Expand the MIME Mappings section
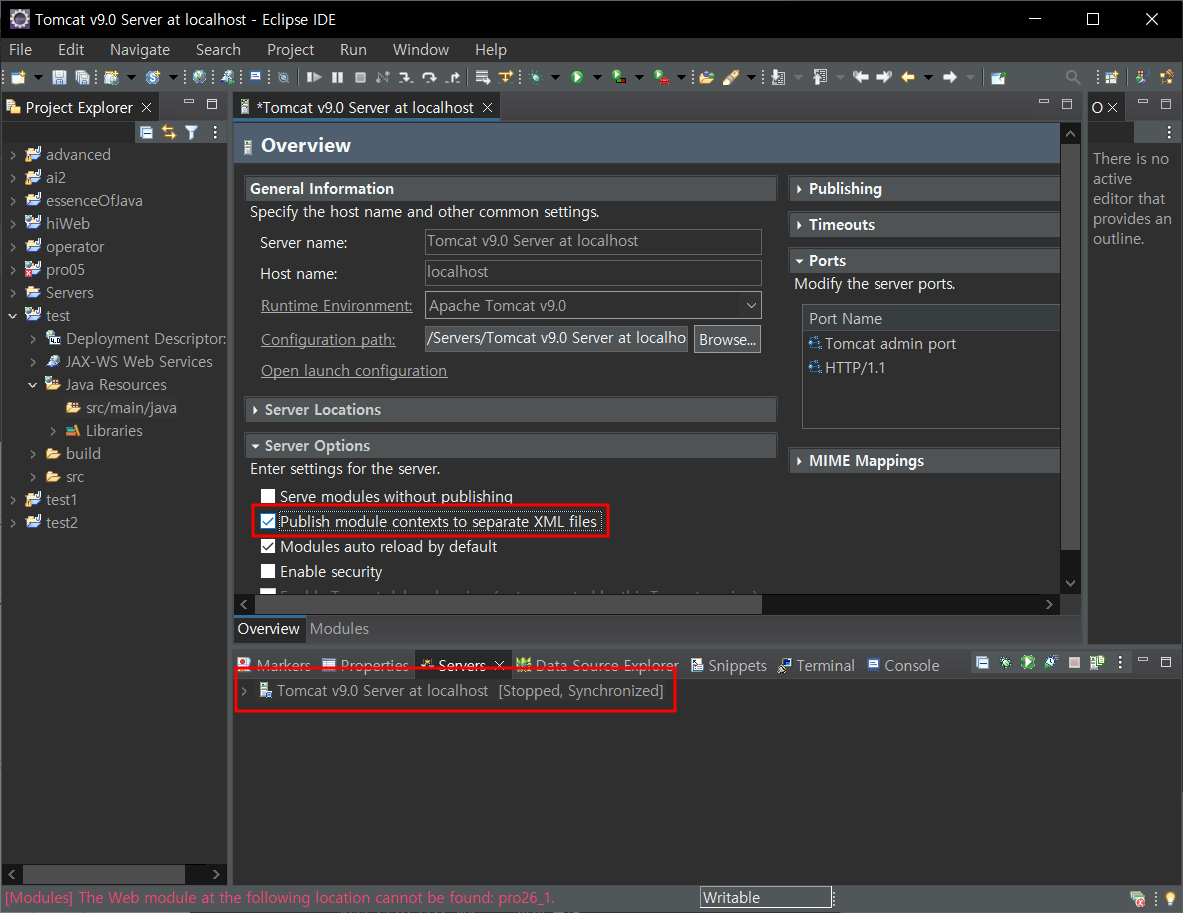The height and width of the screenshot is (913, 1183). pyautogui.click(x=799, y=461)
